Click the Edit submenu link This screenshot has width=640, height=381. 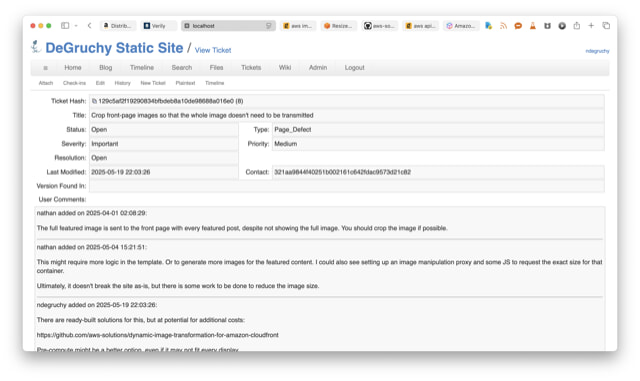[100, 83]
